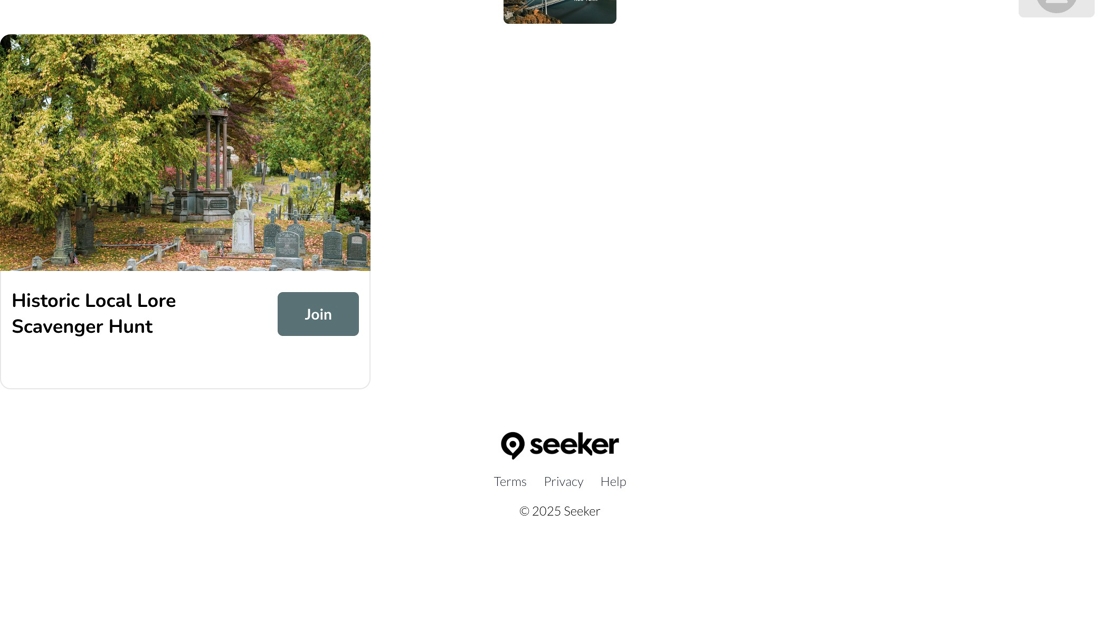Click the columned monument in the cemetery photo
The height and width of the screenshot is (627, 1120).
tap(207, 164)
